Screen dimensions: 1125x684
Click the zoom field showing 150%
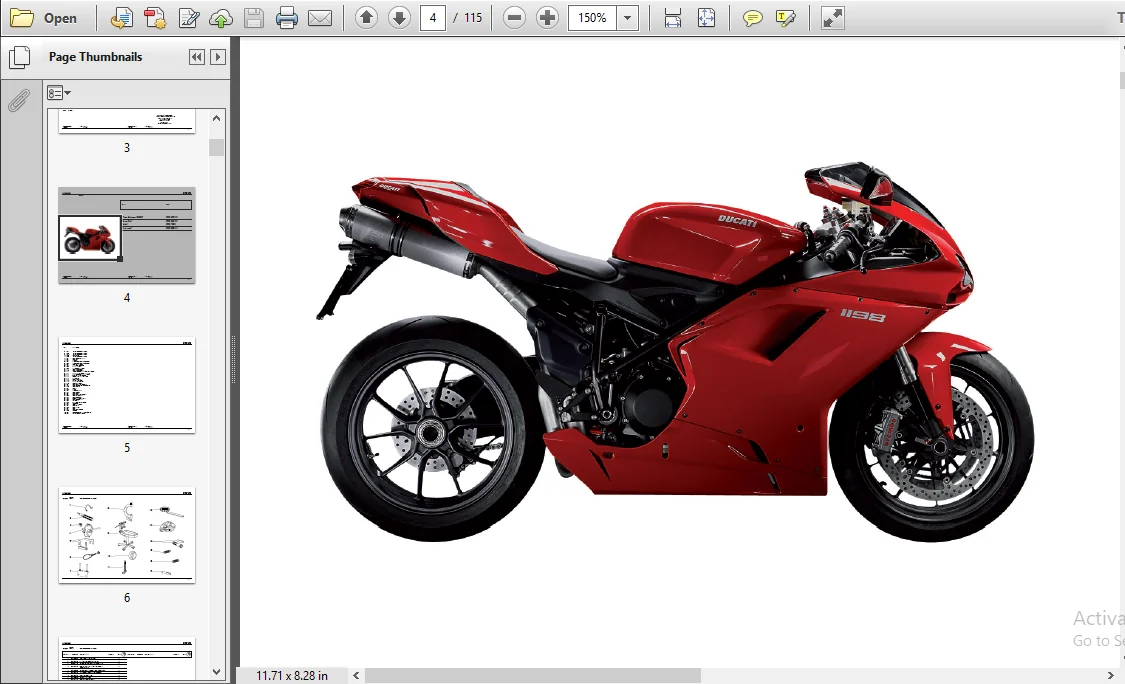click(x=592, y=18)
